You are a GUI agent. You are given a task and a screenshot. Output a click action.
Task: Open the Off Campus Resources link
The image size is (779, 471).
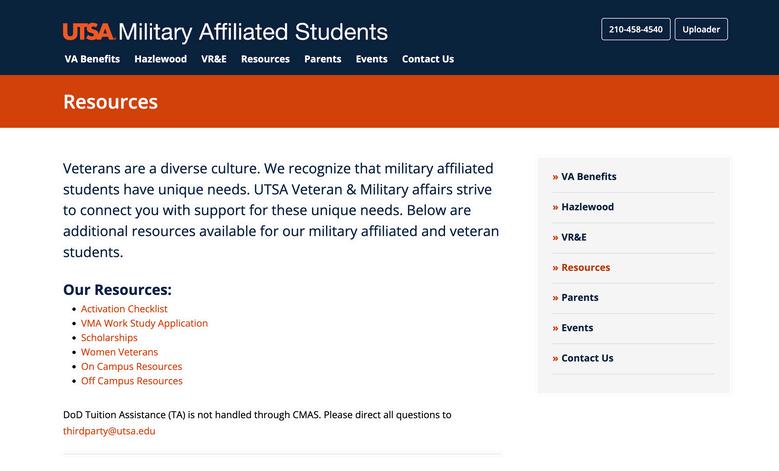[x=132, y=381]
